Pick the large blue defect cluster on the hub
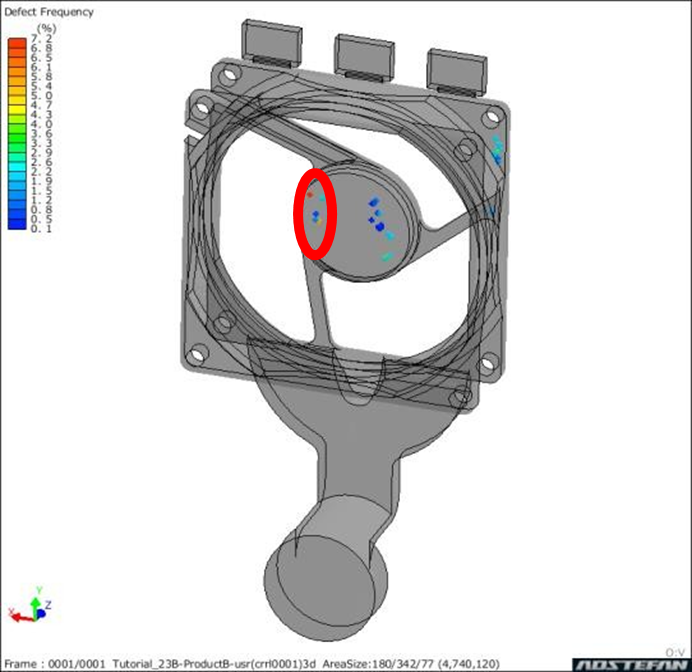Image resolution: width=692 pixels, height=672 pixels. tap(380, 226)
